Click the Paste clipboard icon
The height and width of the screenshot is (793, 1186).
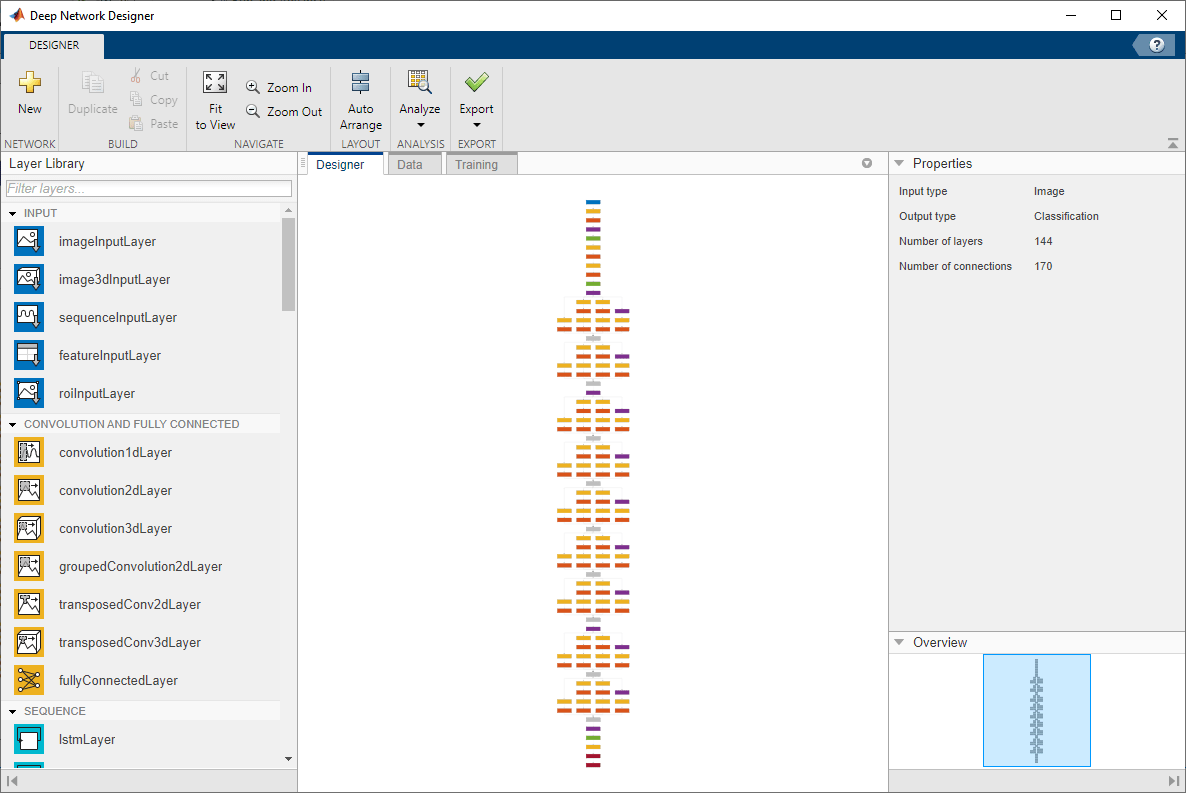[x=136, y=123]
